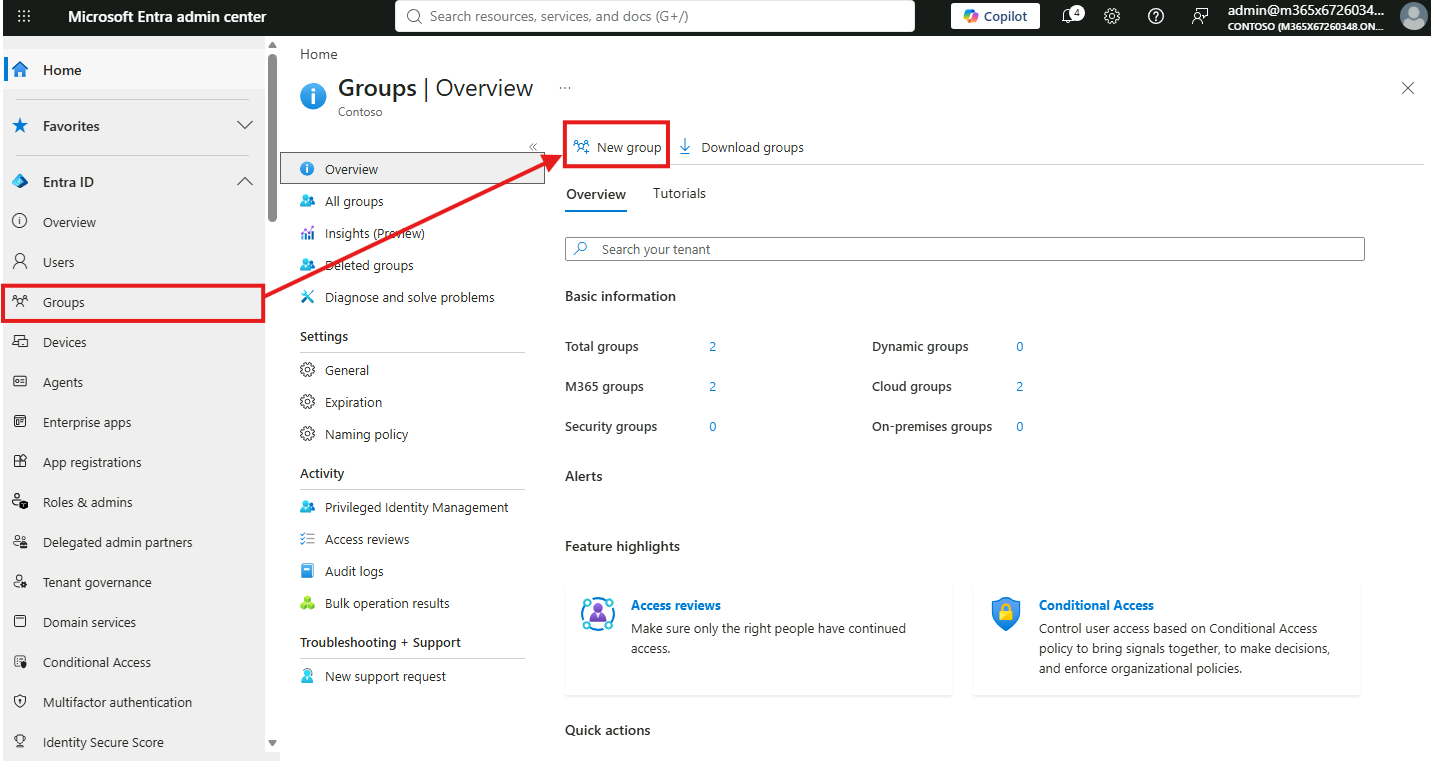Go to Home in left navigation
Image resolution: width=1431 pixels, height=761 pixels.
(134, 70)
